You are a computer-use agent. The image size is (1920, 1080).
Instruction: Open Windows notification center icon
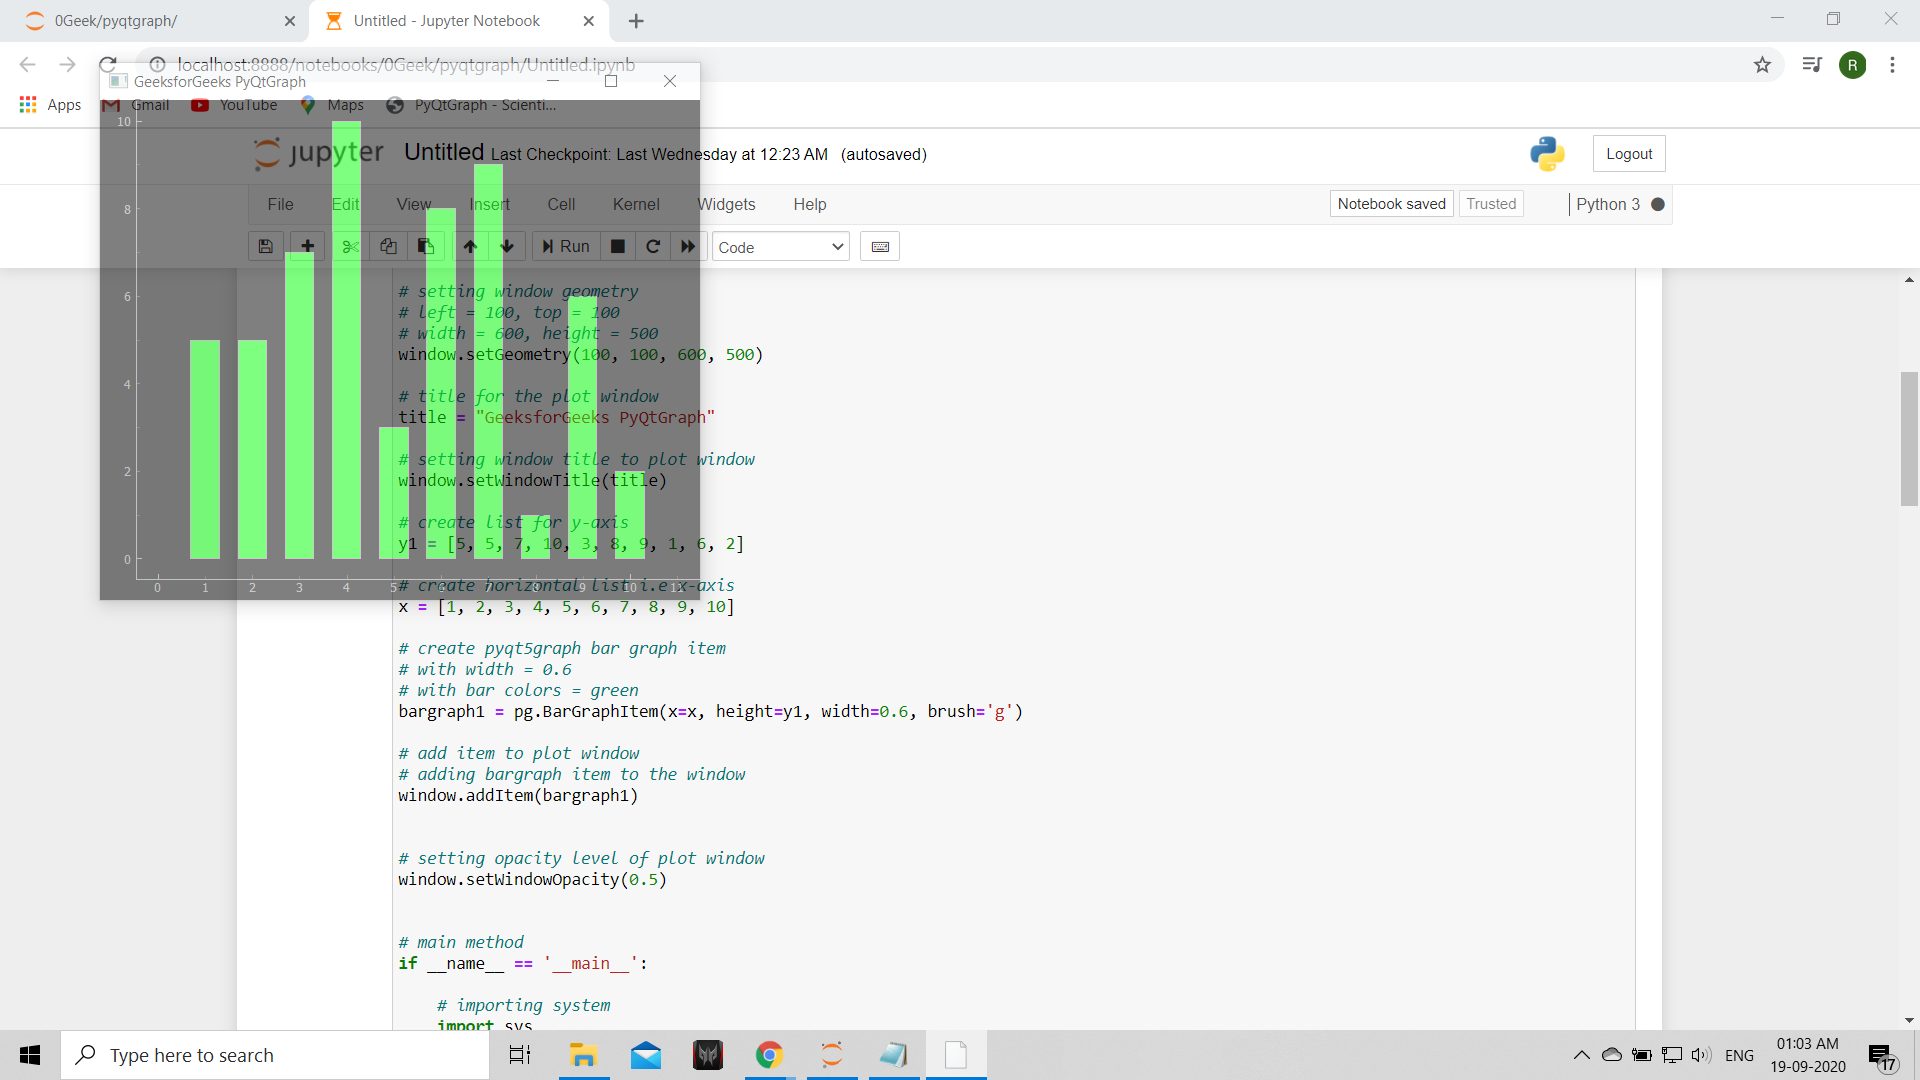point(1881,1055)
